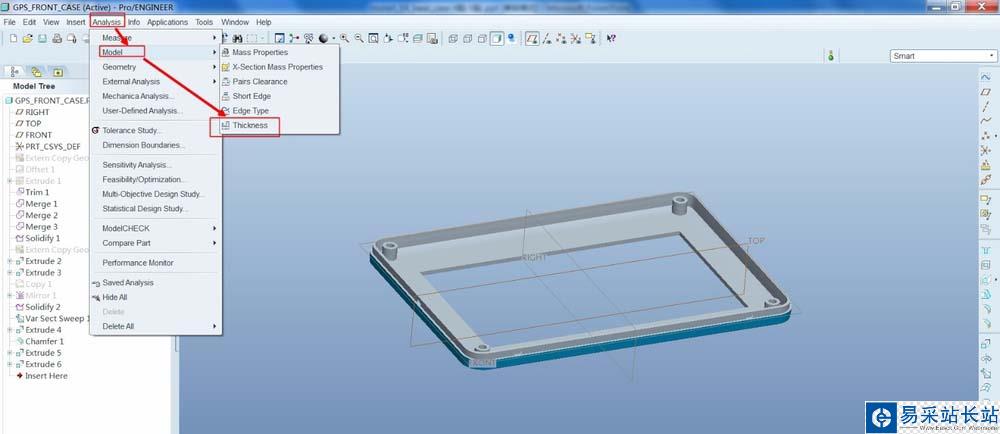Select the Shell tool in right toolbar
Viewport: 1000px width, 434px height.
(985, 265)
